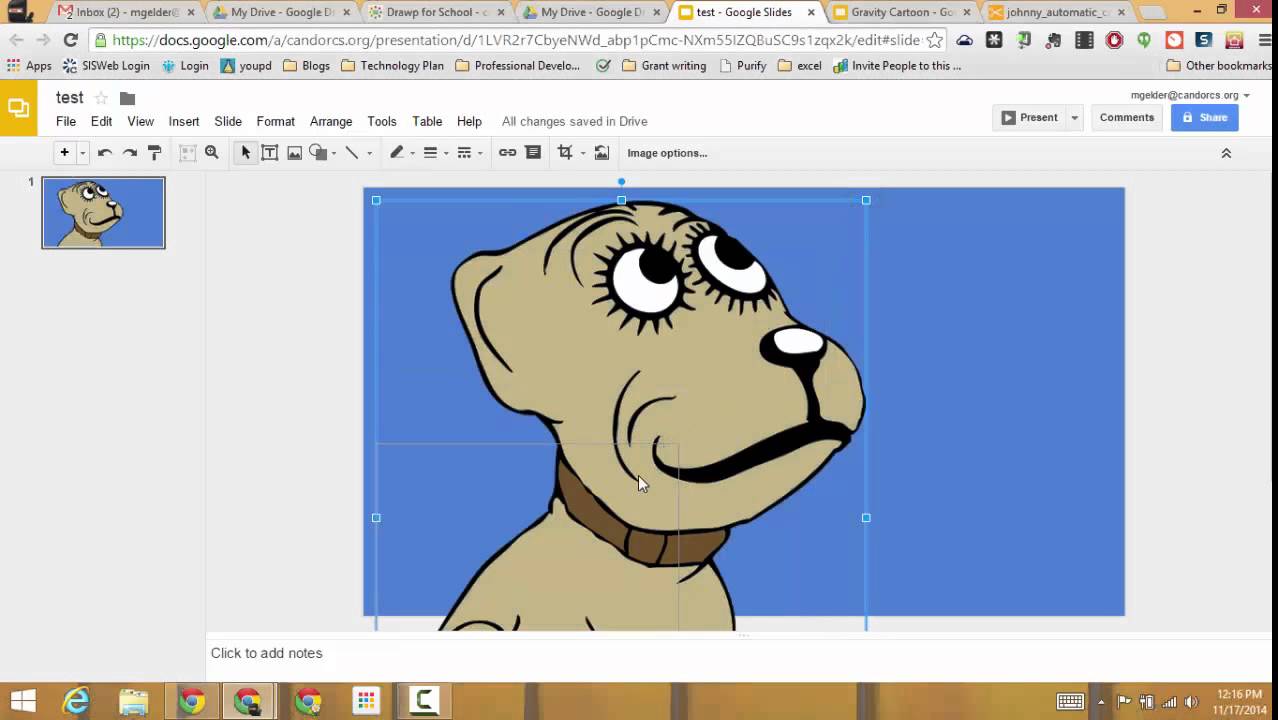Open the crop mask shape dropdown
The image size is (1278, 720).
582,154
